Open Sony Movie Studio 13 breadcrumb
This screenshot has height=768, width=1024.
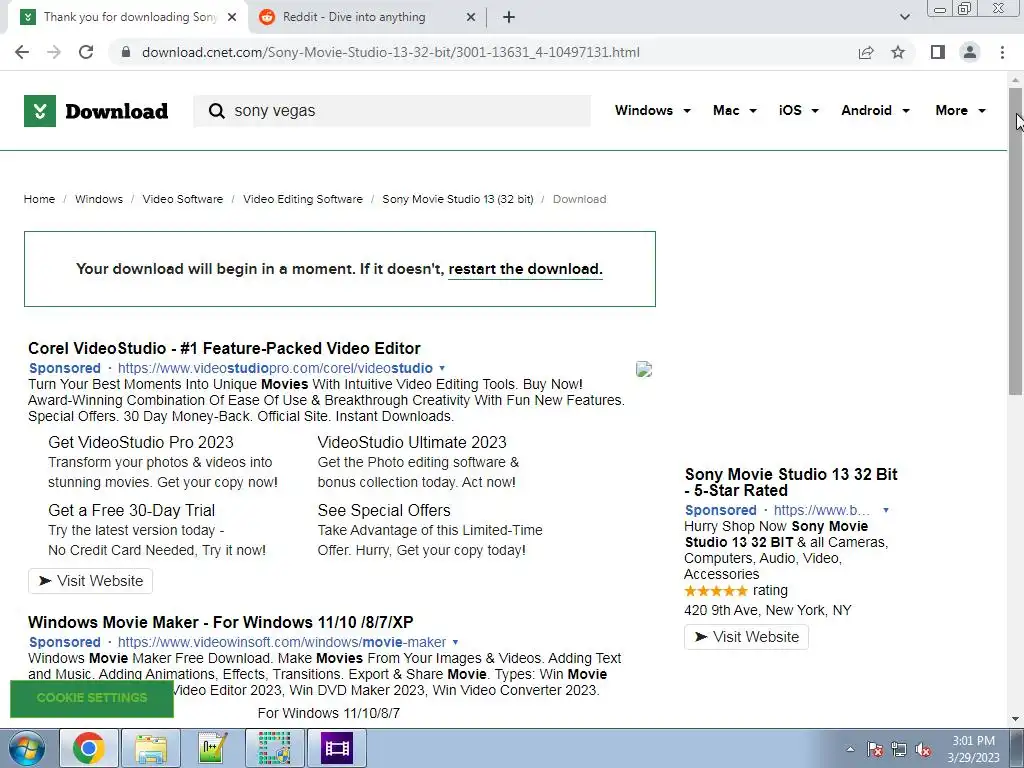pyautogui.click(x=458, y=199)
